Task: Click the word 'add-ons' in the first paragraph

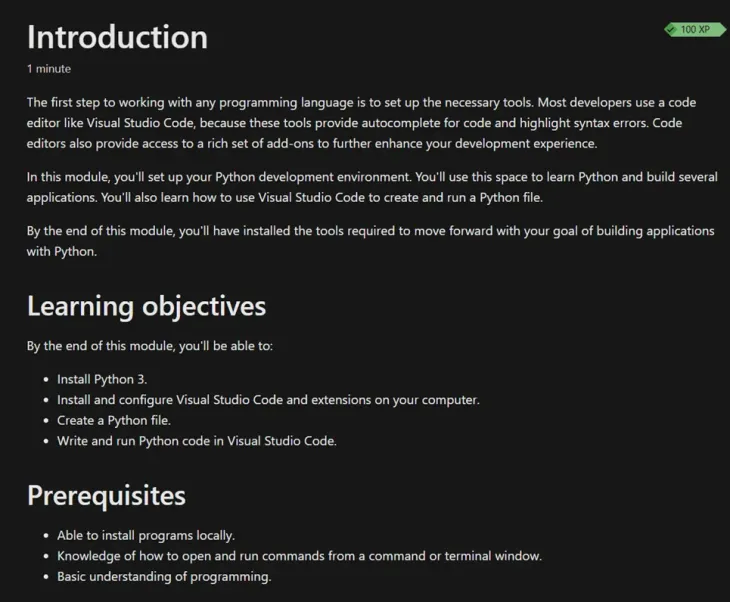Action: (x=268, y=141)
